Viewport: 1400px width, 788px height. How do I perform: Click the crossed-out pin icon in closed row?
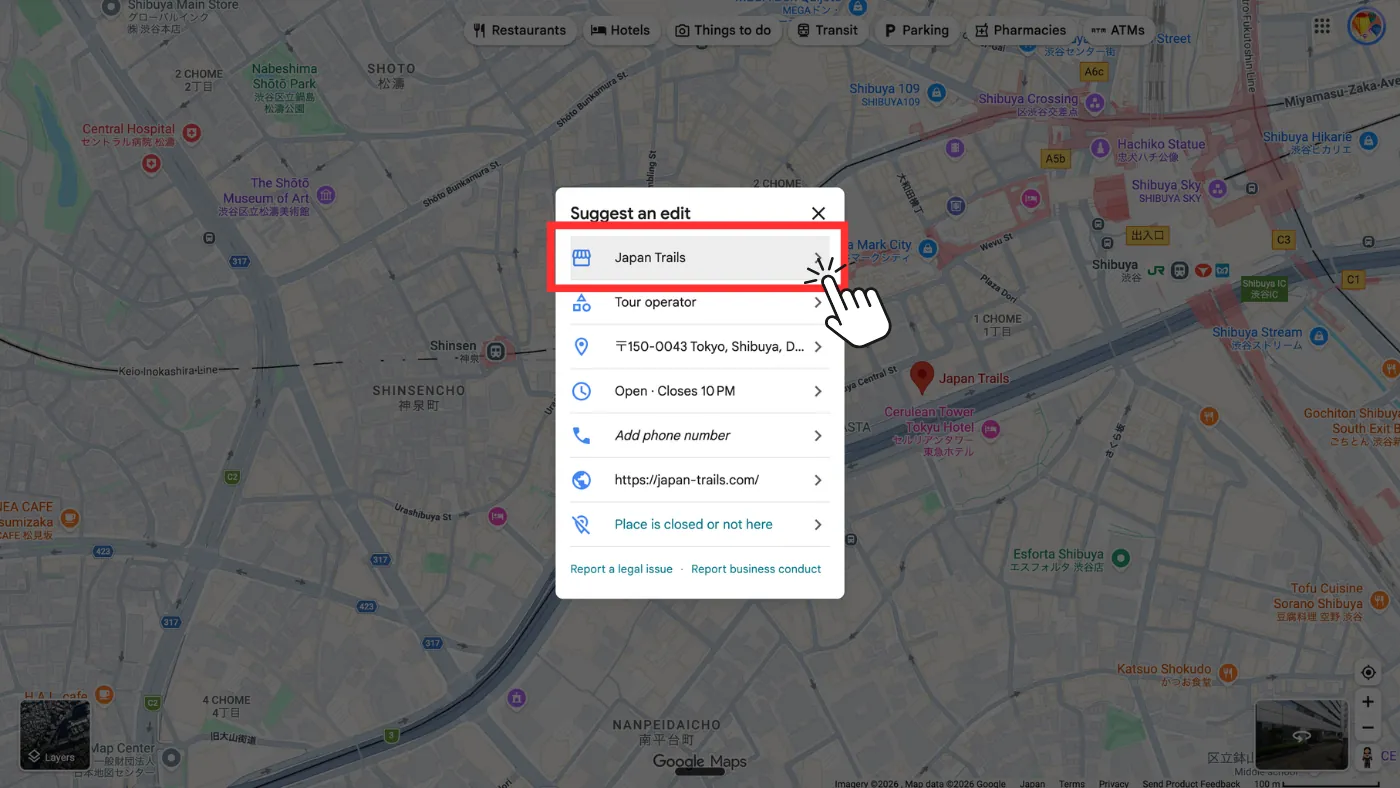click(581, 524)
